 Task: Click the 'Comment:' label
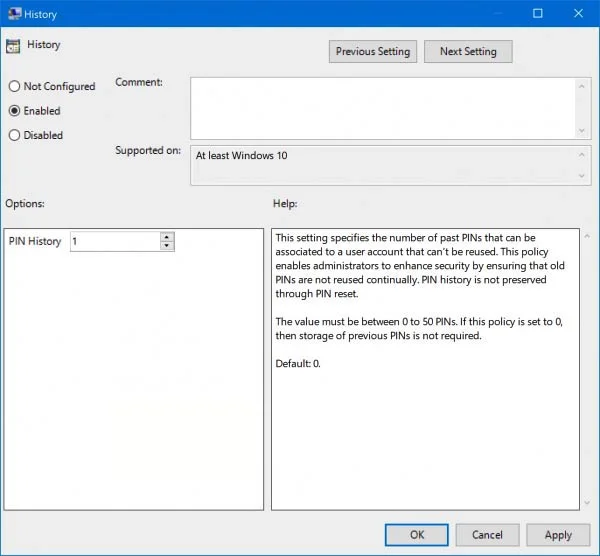[139, 82]
